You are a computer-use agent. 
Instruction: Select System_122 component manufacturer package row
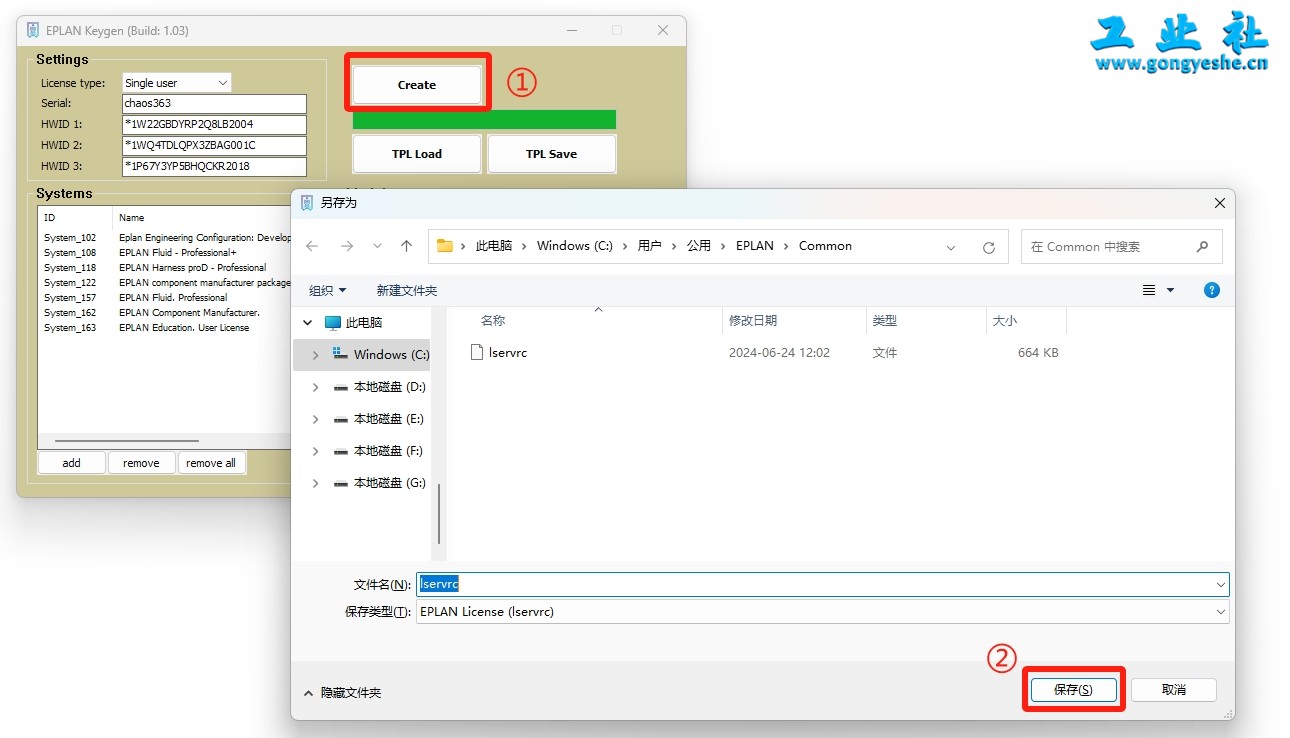[x=166, y=283]
